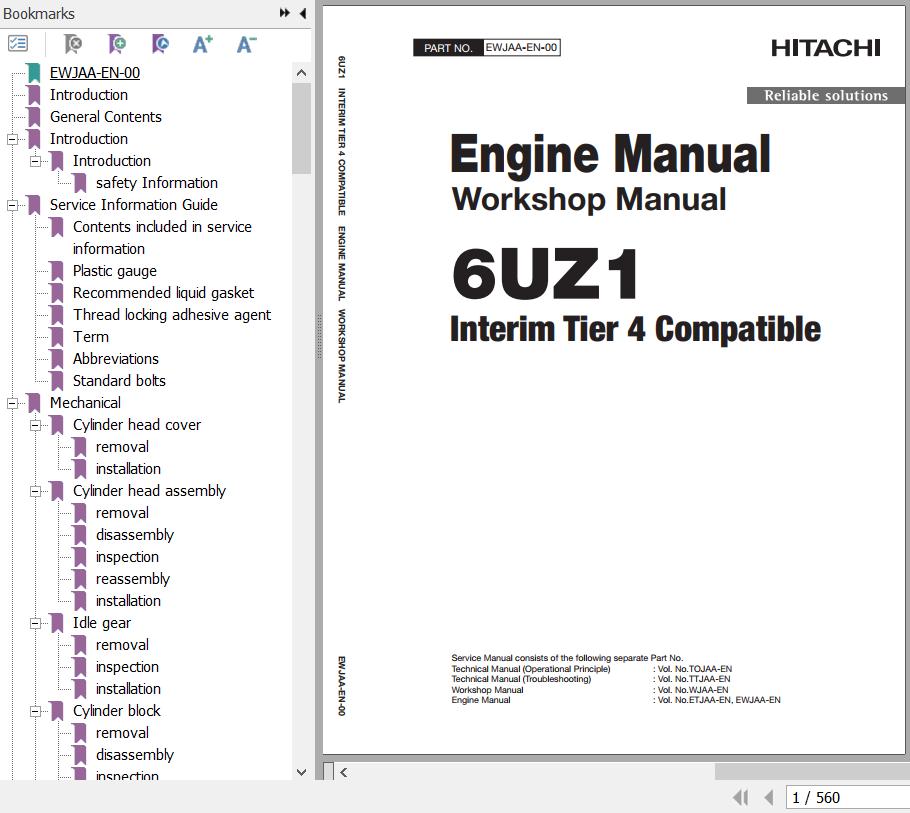
Task: Open the Cylinder head assembly bookmark
Action: click(149, 491)
